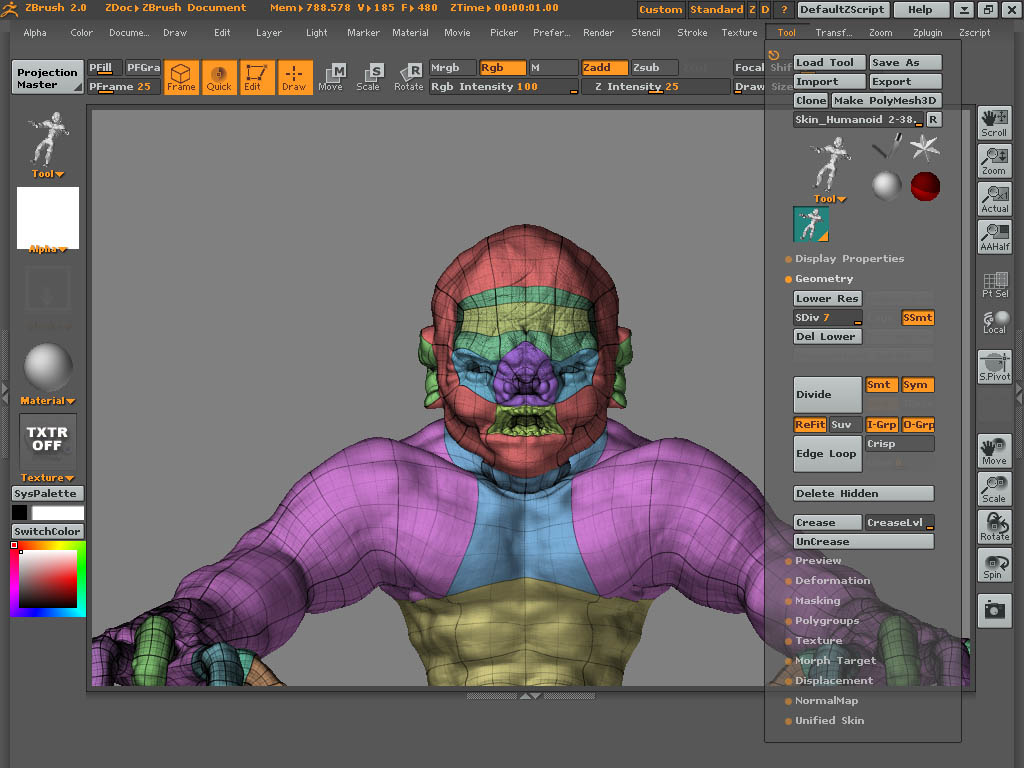Viewport: 1024px width, 768px height.
Task: Toggle the ReFit option
Action: tap(810, 424)
